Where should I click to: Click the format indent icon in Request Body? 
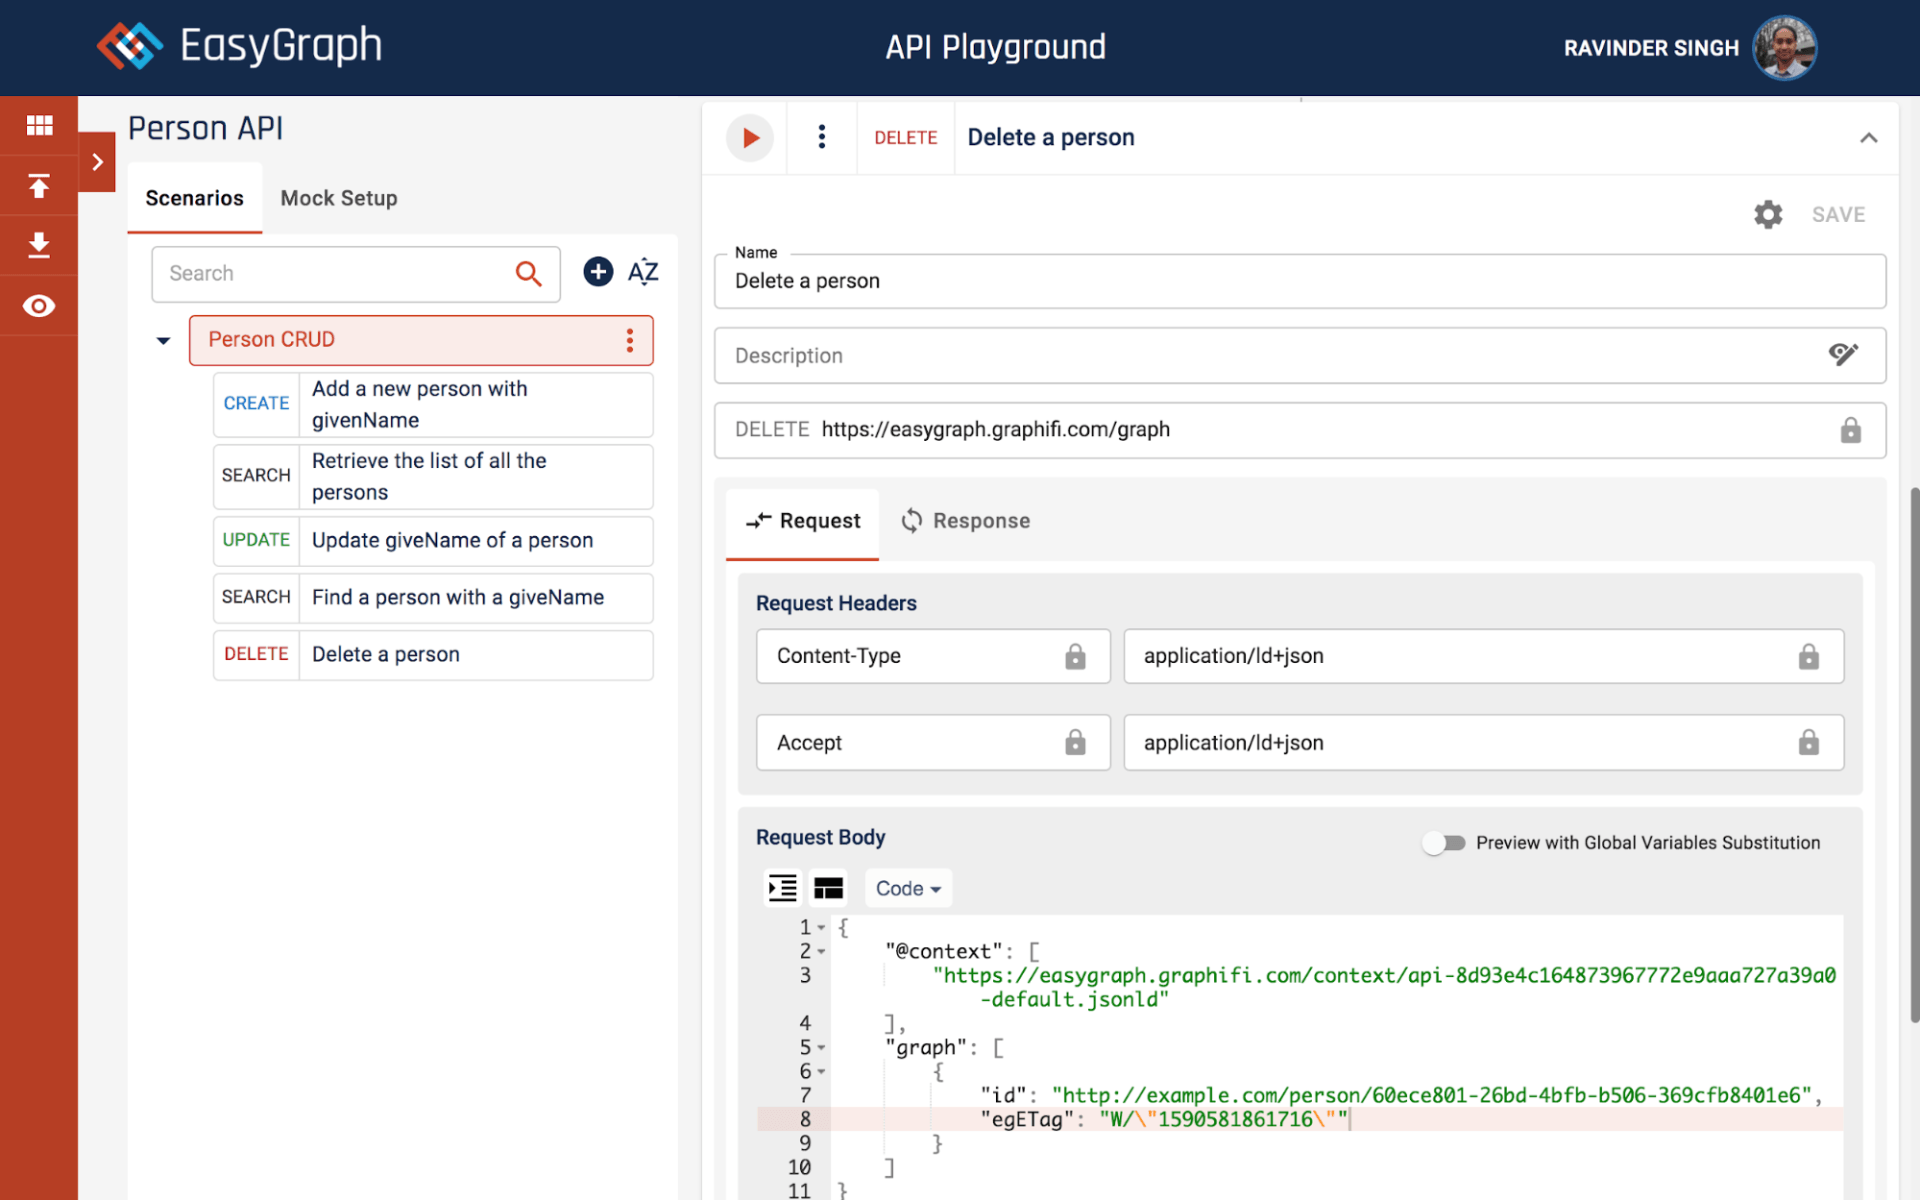782,888
